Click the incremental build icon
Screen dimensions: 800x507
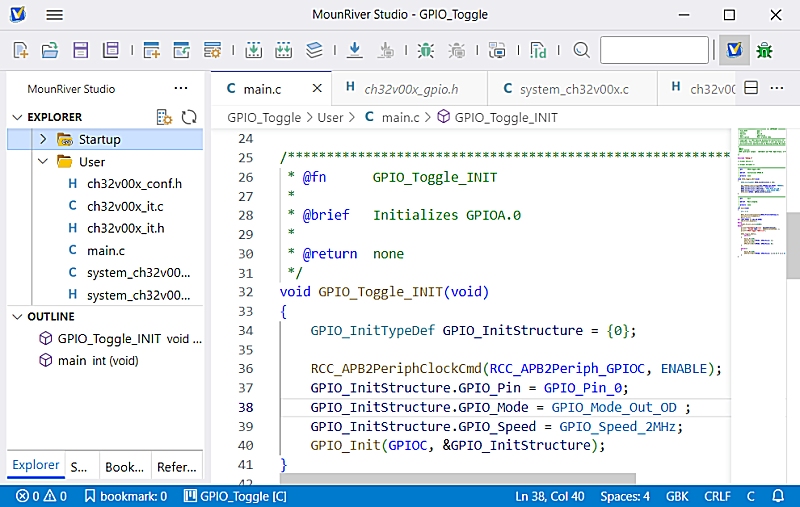(x=253, y=50)
